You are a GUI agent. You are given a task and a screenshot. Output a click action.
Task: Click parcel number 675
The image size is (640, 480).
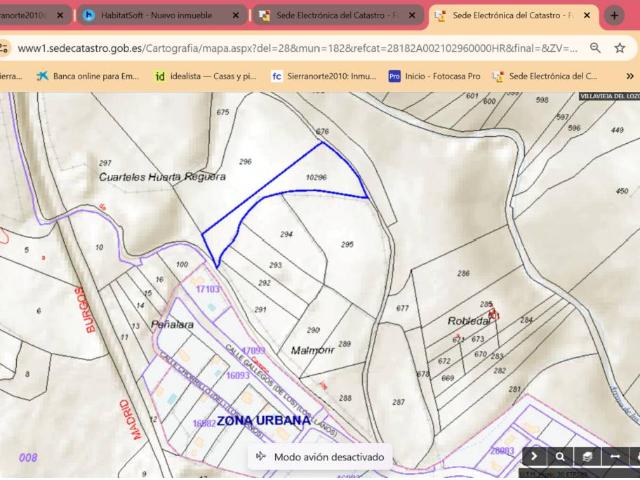[223, 112]
